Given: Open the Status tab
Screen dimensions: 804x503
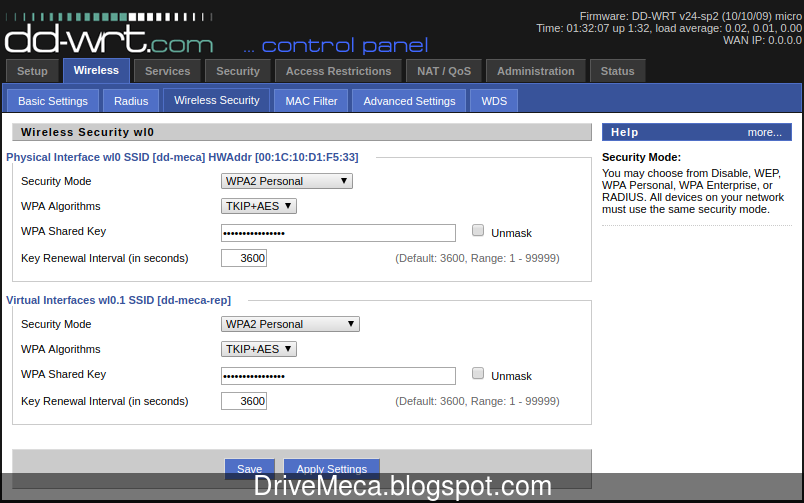Looking at the screenshot, I should pyautogui.click(x=617, y=71).
